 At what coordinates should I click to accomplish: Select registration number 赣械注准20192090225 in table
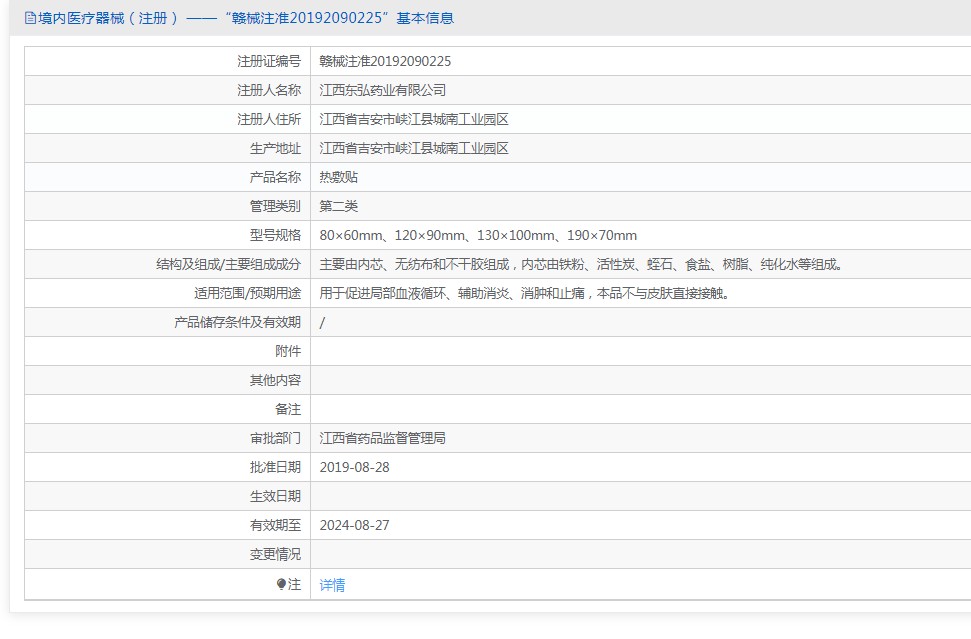tap(385, 61)
